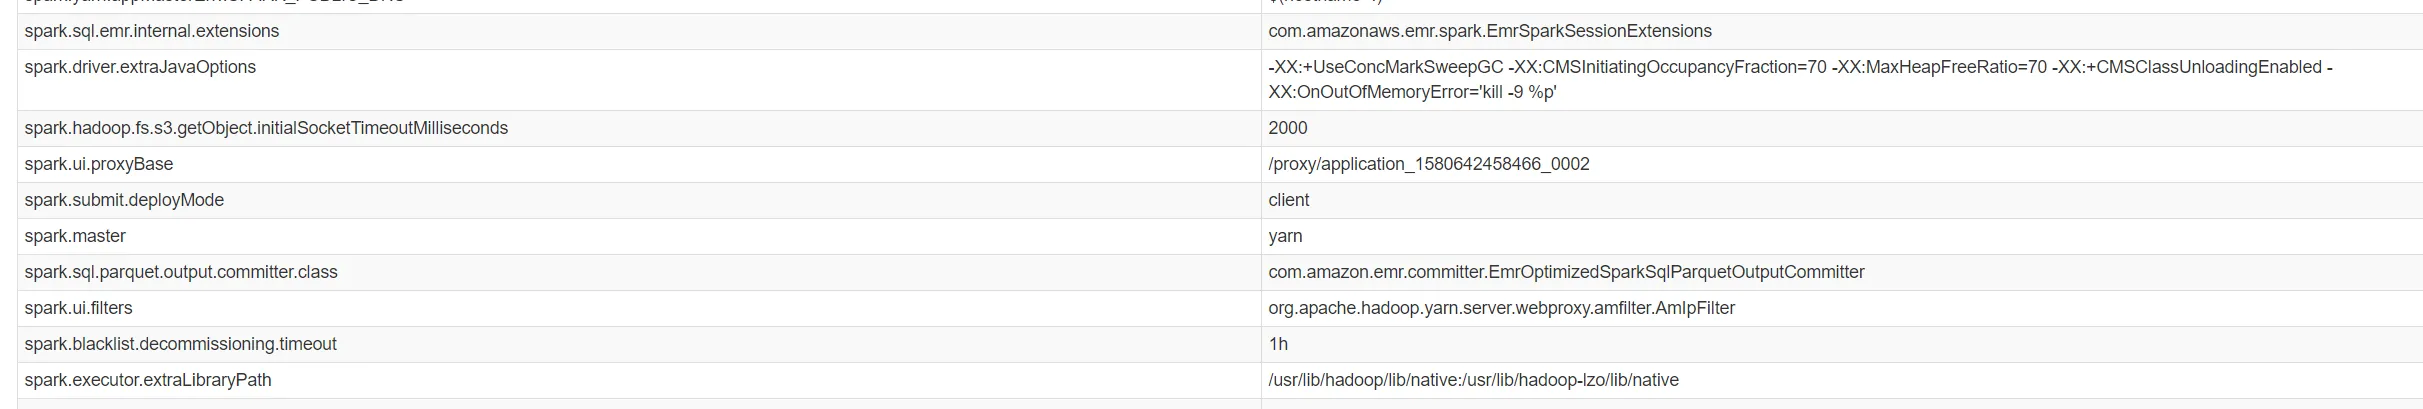Select the AmIpFilter class value
2423x409 pixels.
click(1501, 308)
